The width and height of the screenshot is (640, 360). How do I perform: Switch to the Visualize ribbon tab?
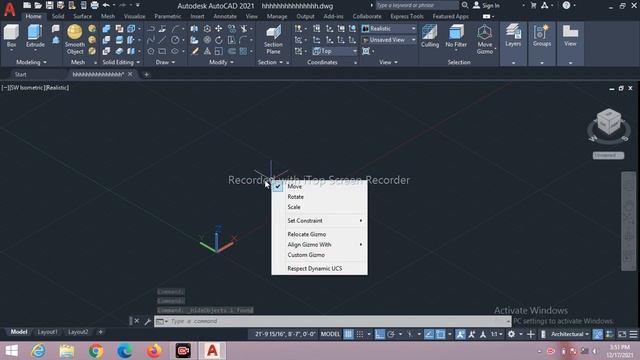(134, 16)
